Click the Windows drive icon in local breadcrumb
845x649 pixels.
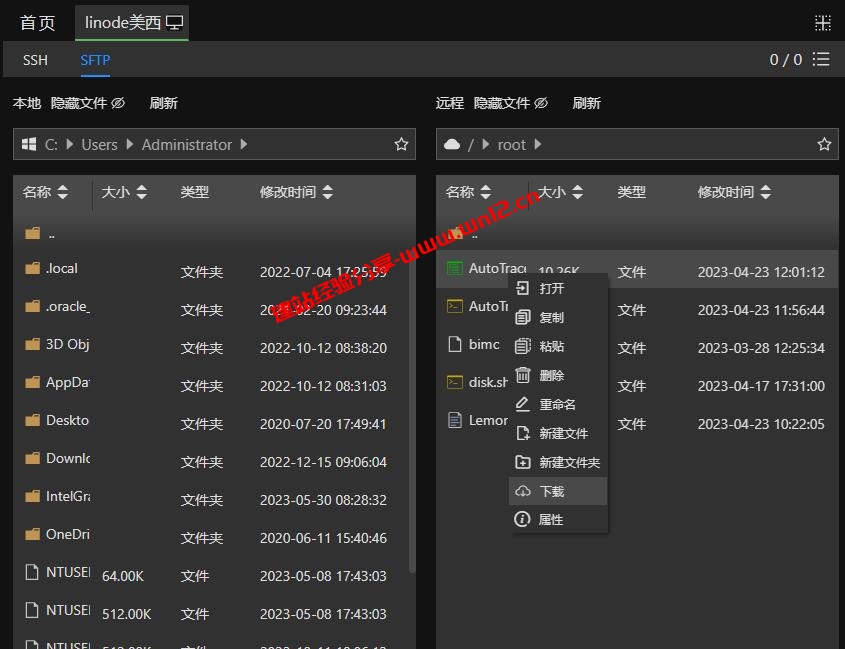30,144
